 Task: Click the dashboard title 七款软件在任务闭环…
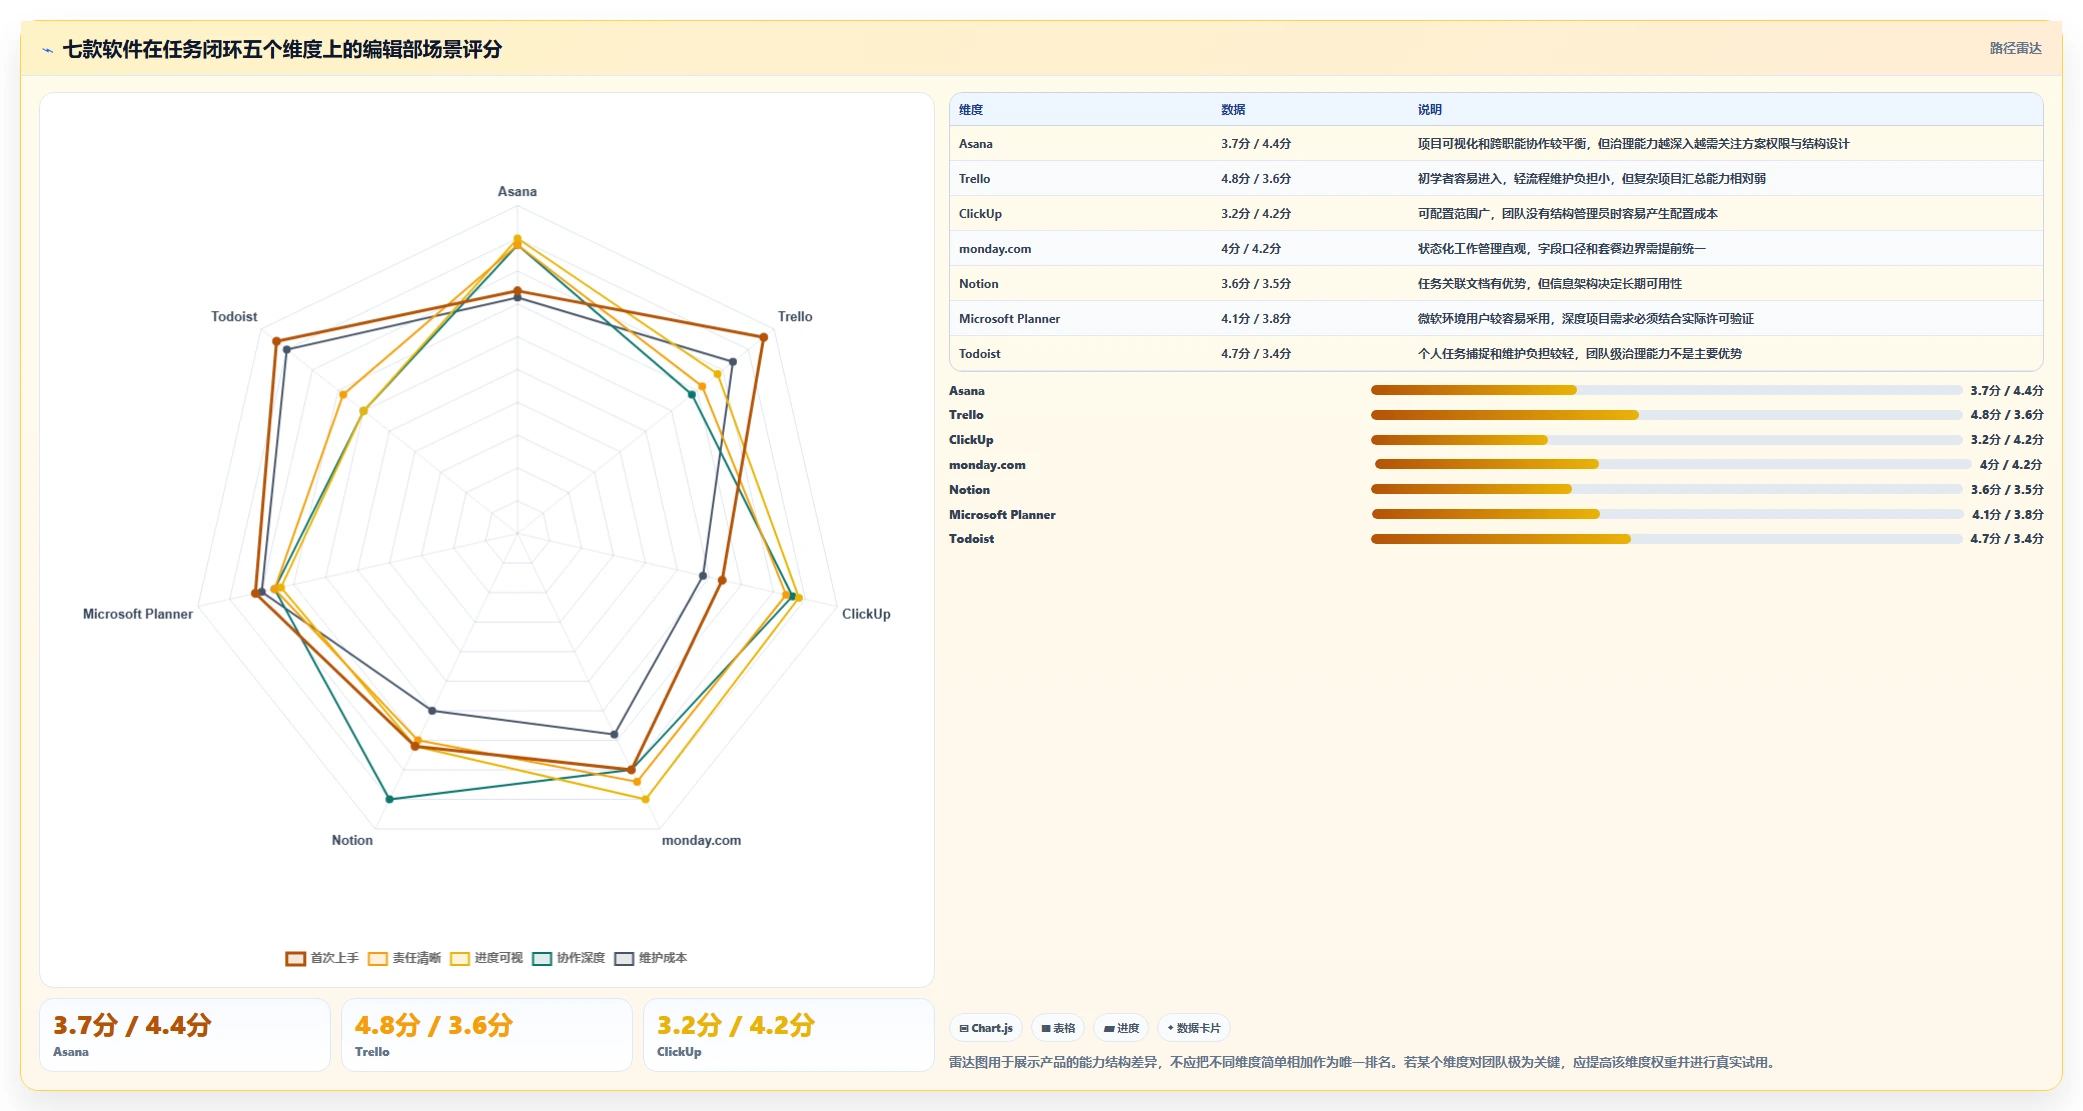pos(282,49)
